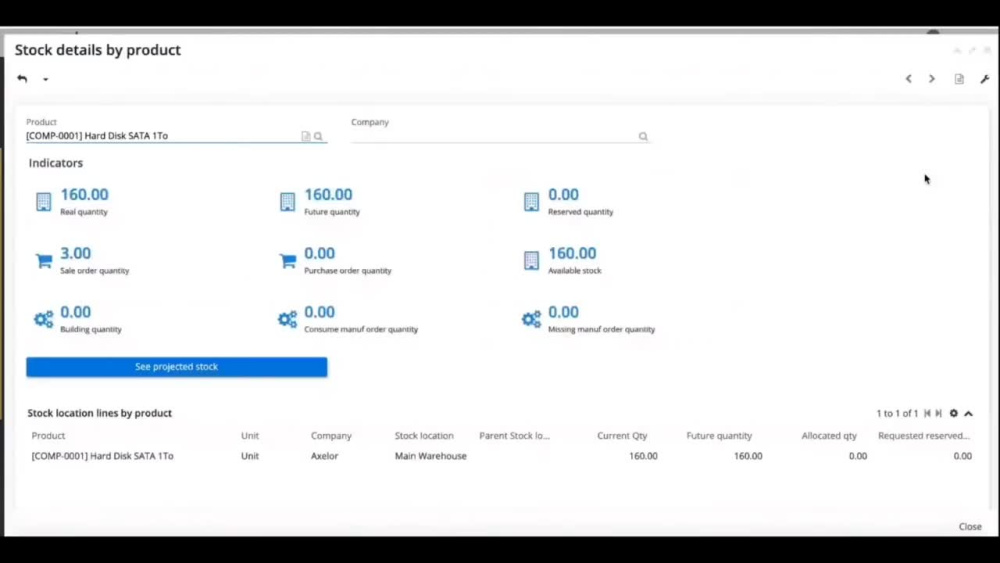Open the document icon in top toolbar
The image size is (1000, 563).
pos(959,79)
